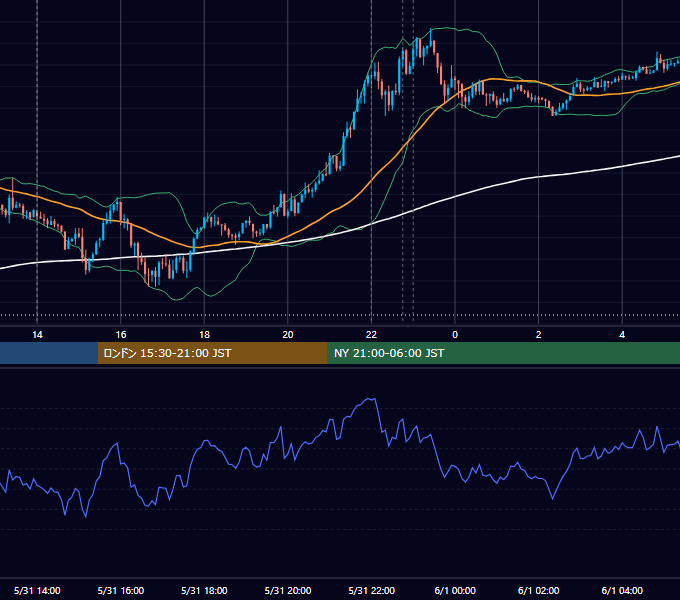Click the candlestick at the chart's highest price
The width and height of the screenshot is (680, 600).
pyautogui.click(x=431, y=38)
